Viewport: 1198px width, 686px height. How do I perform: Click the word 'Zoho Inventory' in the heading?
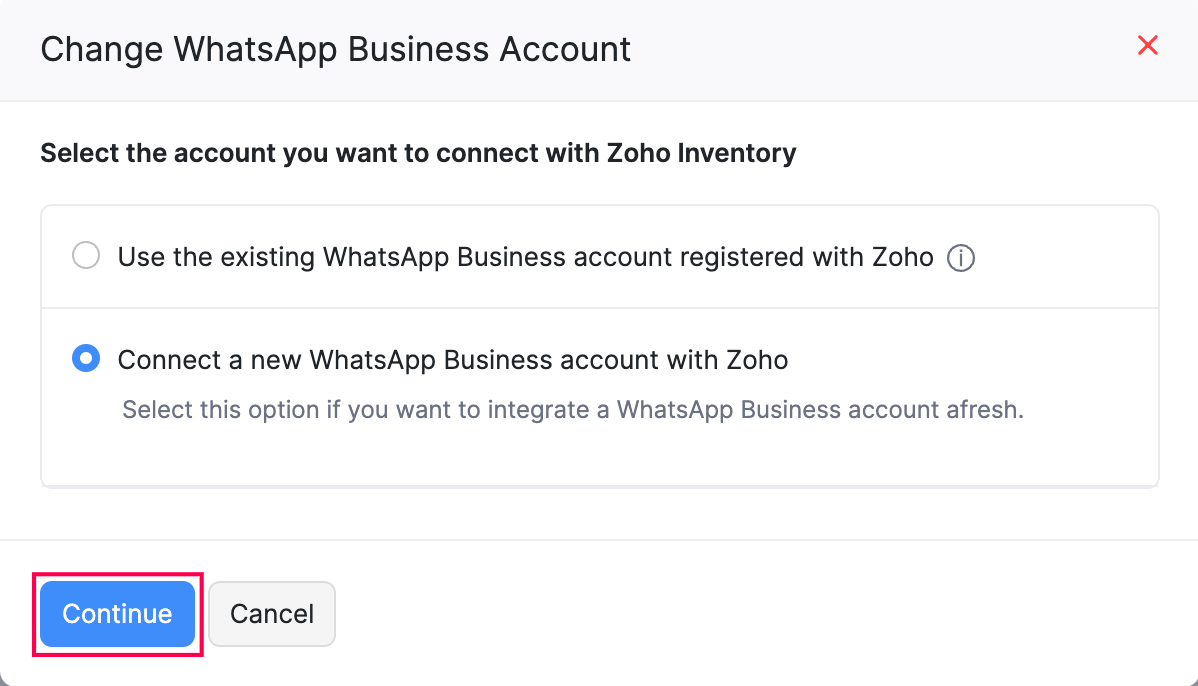(701, 154)
